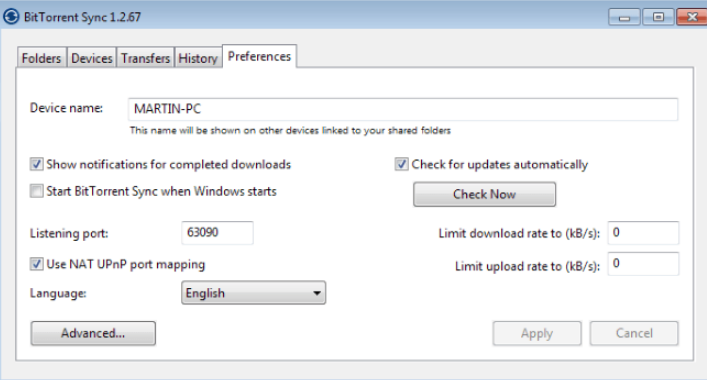Minimize the BitTorrent Sync window
This screenshot has height=380, width=707.
click(x=624, y=17)
